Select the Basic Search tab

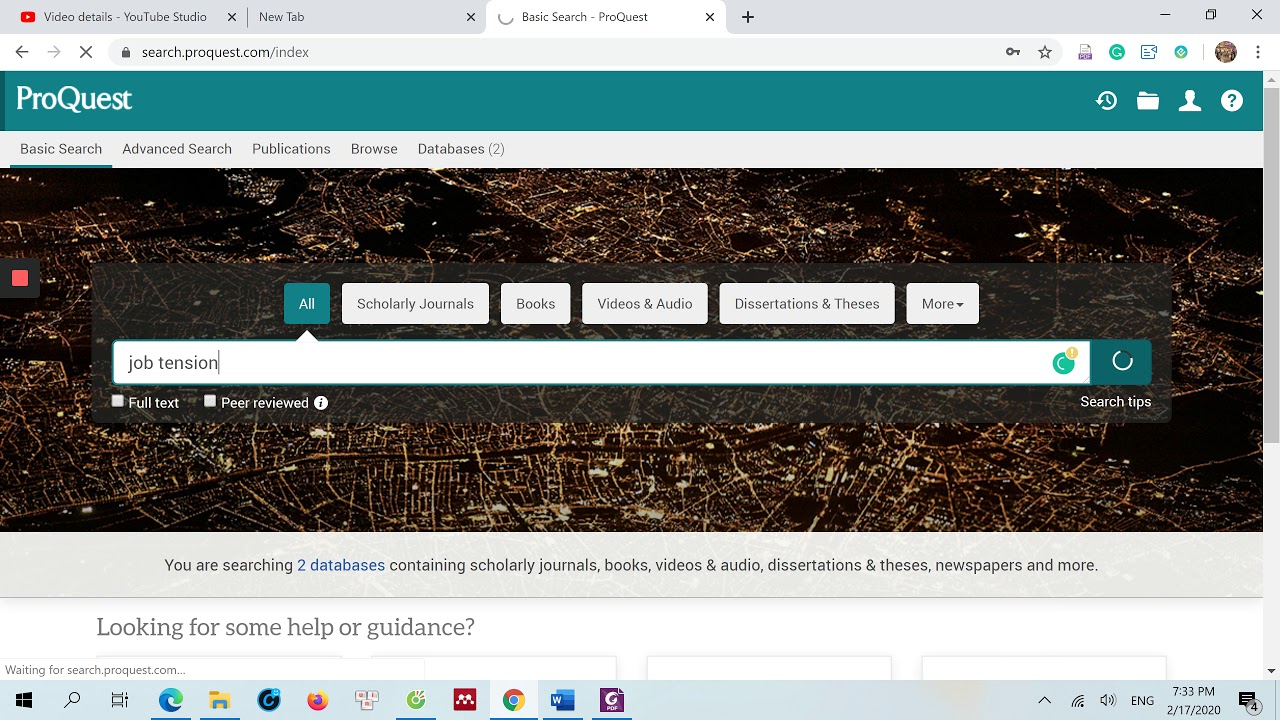61,149
